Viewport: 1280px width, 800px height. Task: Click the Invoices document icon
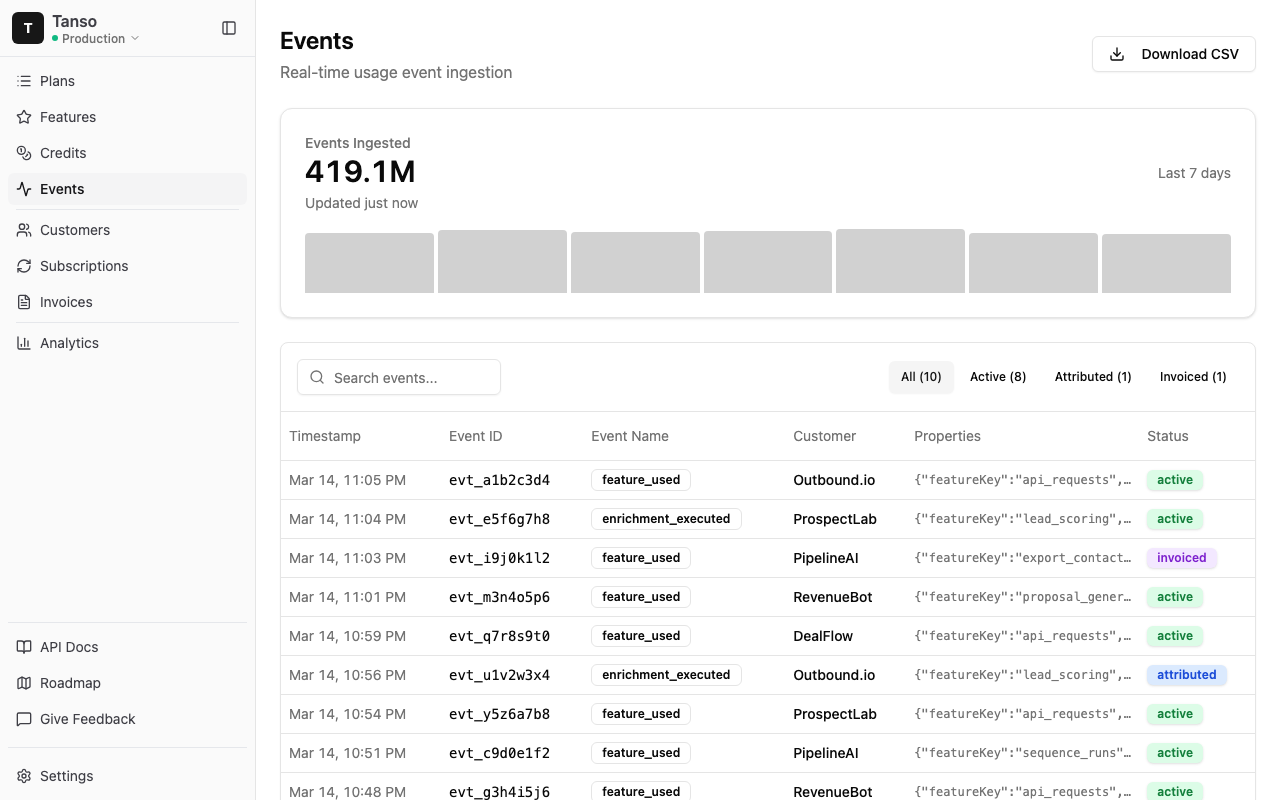tap(24, 302)
